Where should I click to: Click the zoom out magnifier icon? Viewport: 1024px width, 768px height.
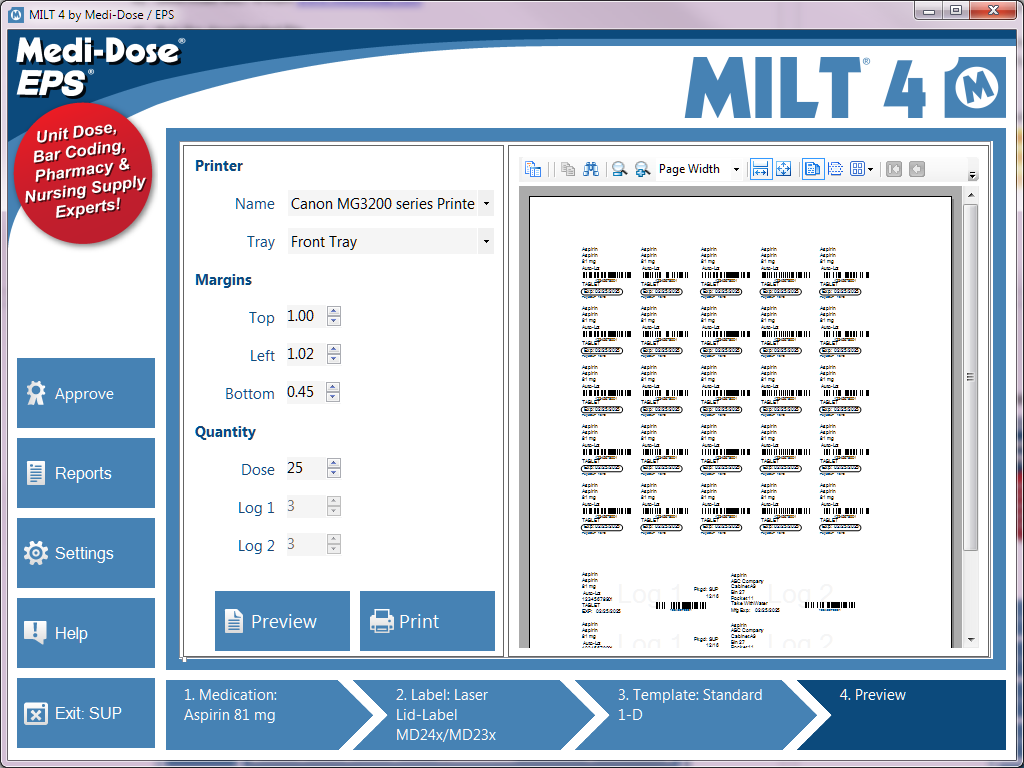click(x=619, y=169)
